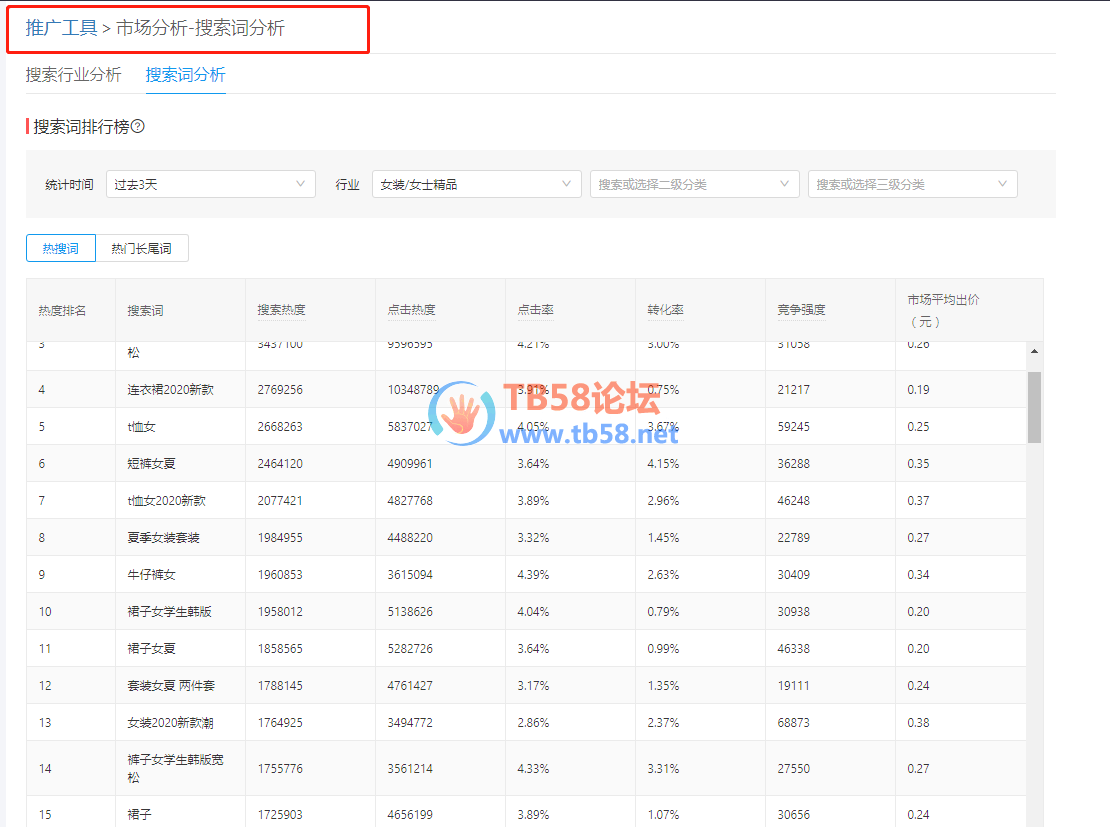
Task: Switch to the 热门长尾词 tab button
Action: [x=142, y=249]
